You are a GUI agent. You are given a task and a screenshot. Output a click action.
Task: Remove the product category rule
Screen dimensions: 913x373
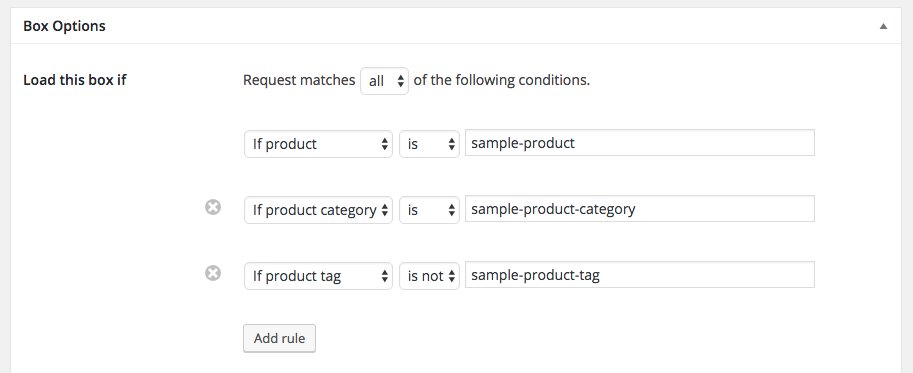213,207
